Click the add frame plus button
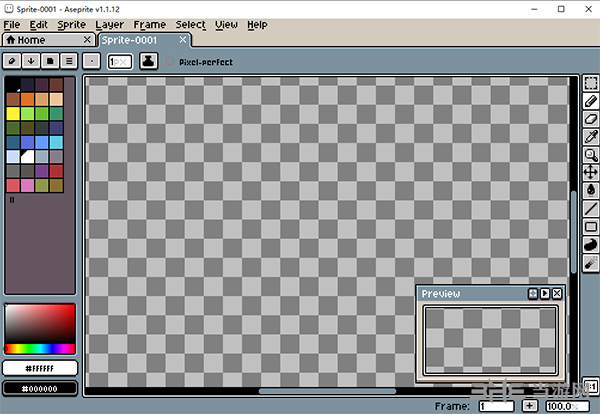The image size is (600, 414). tap(529, 406)
